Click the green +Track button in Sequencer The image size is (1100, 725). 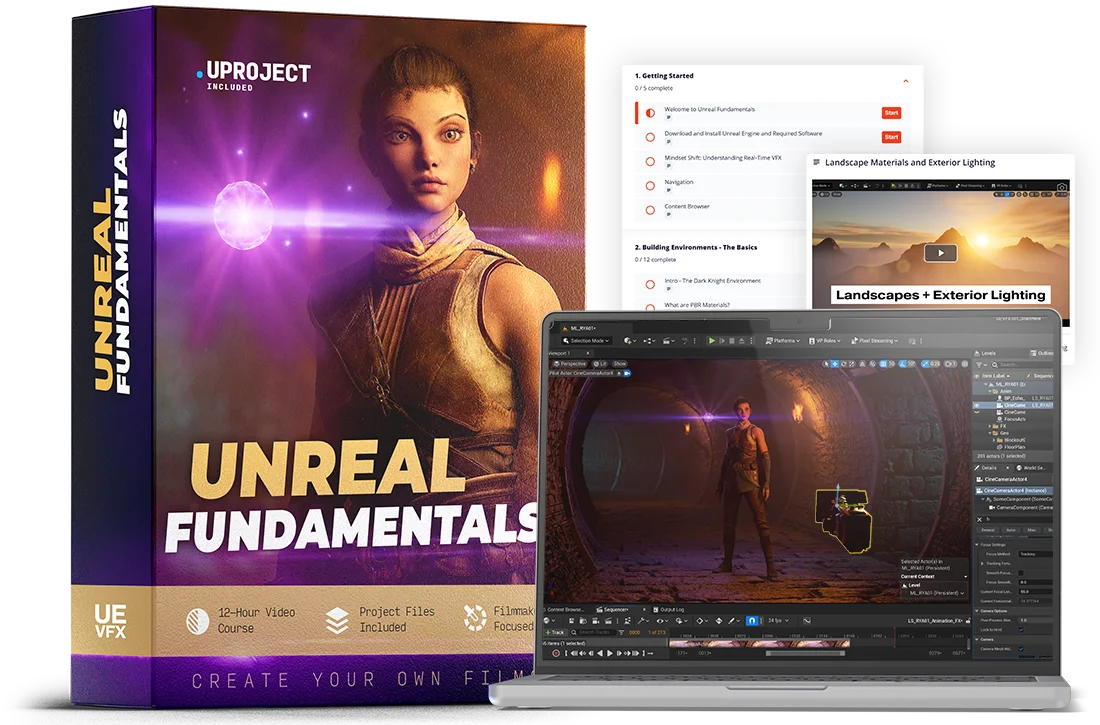[556, 632]
